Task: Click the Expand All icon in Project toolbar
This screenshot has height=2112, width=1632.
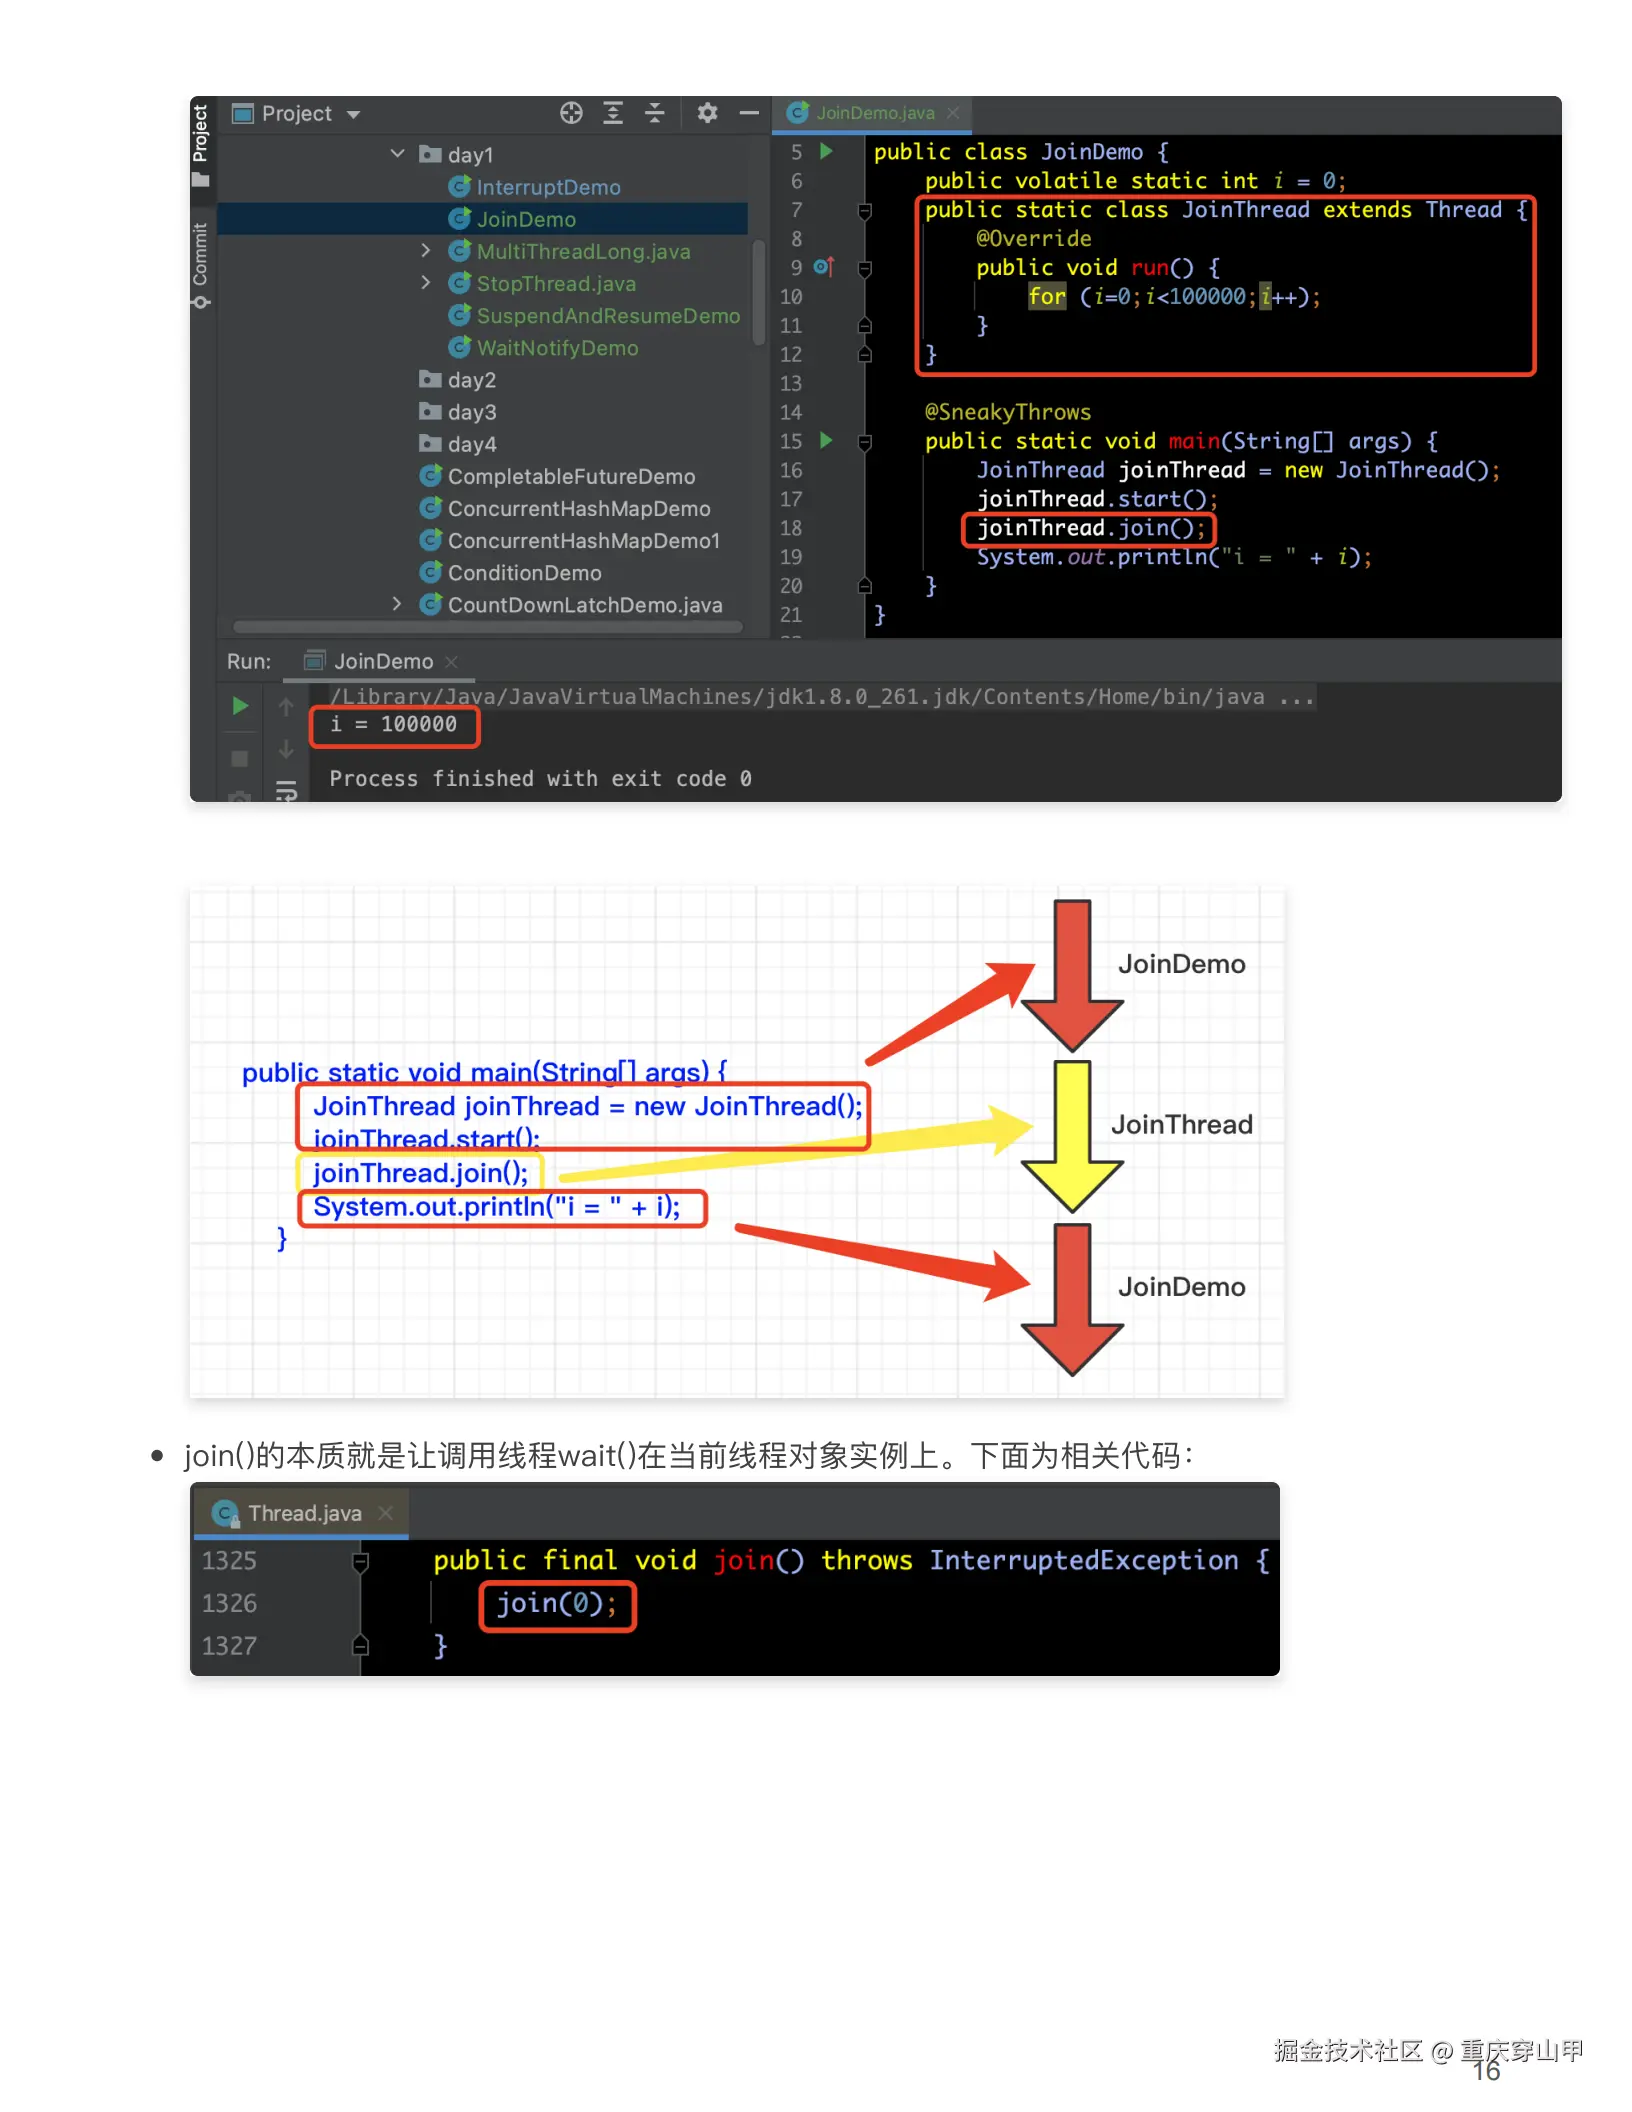Action: (613, 113)
